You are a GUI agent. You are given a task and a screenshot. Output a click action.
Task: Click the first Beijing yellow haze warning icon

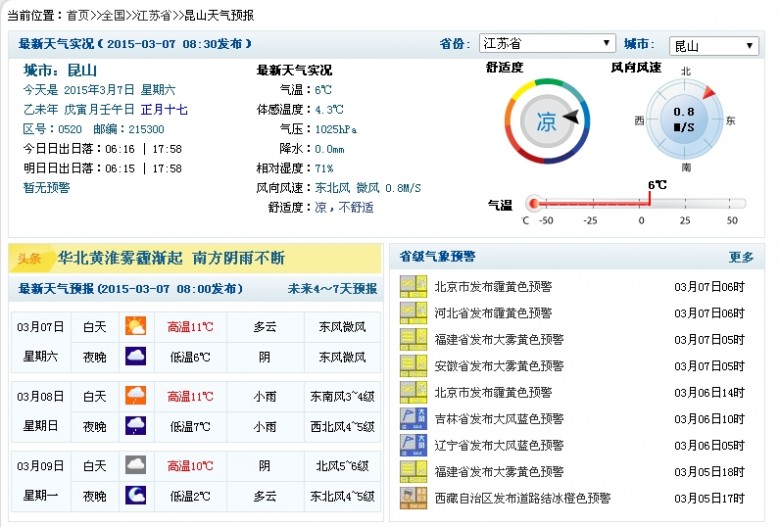pyautogui.click(x=413, y=287)
